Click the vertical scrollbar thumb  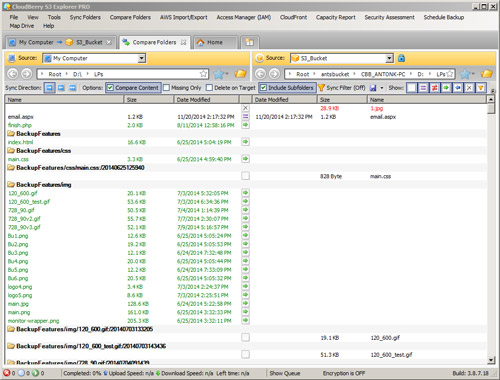[491, 109]
